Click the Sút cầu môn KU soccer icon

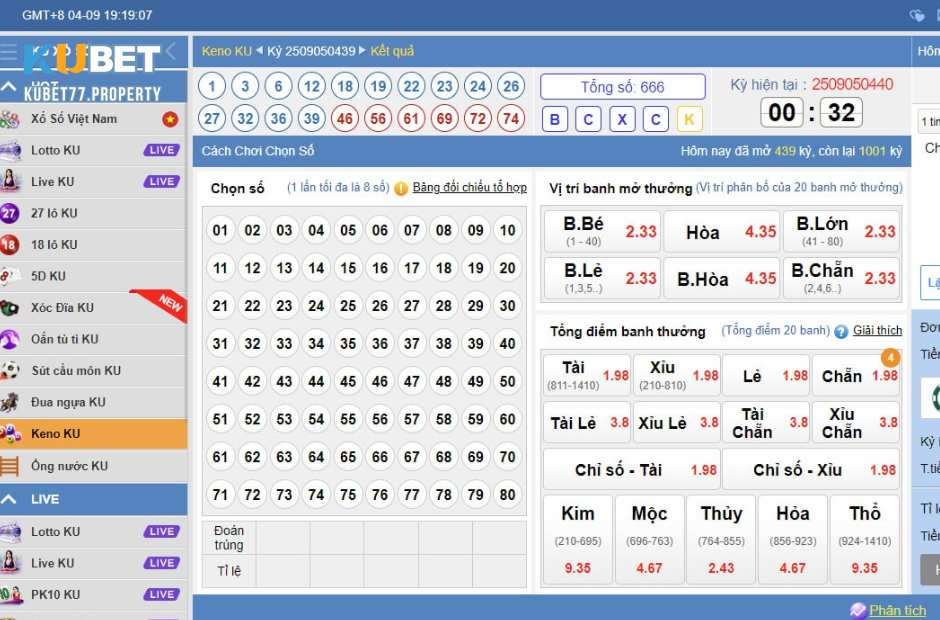pyautogui.click(x=10, y=371)
